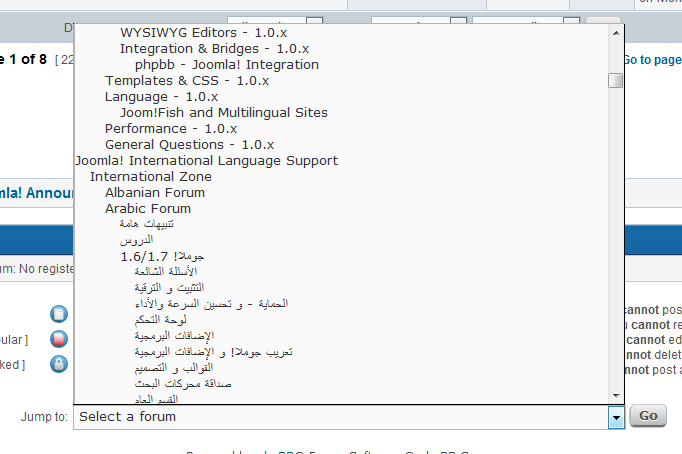Follow the Go to page link
The height and width of the screenshot is (454, 682).
(x=651, y=60)
